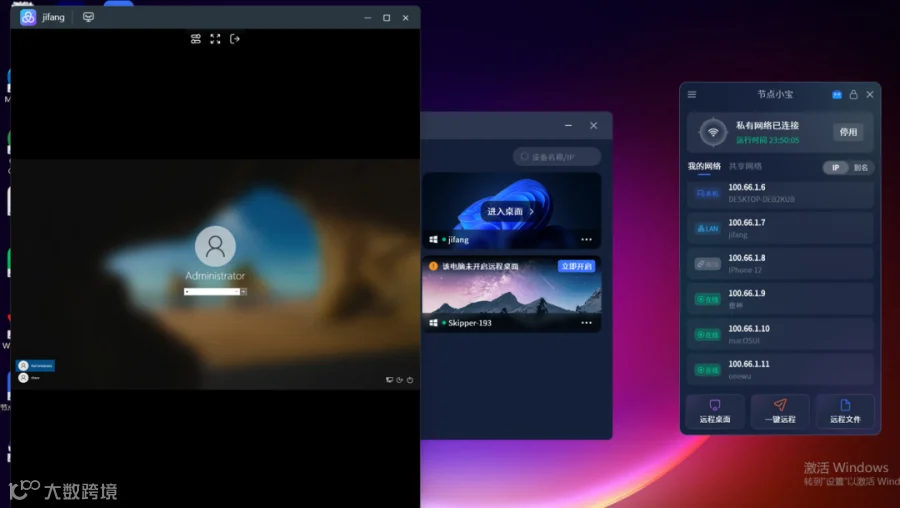Click the Wi-Fi network status icon

(x=713, y=132)
